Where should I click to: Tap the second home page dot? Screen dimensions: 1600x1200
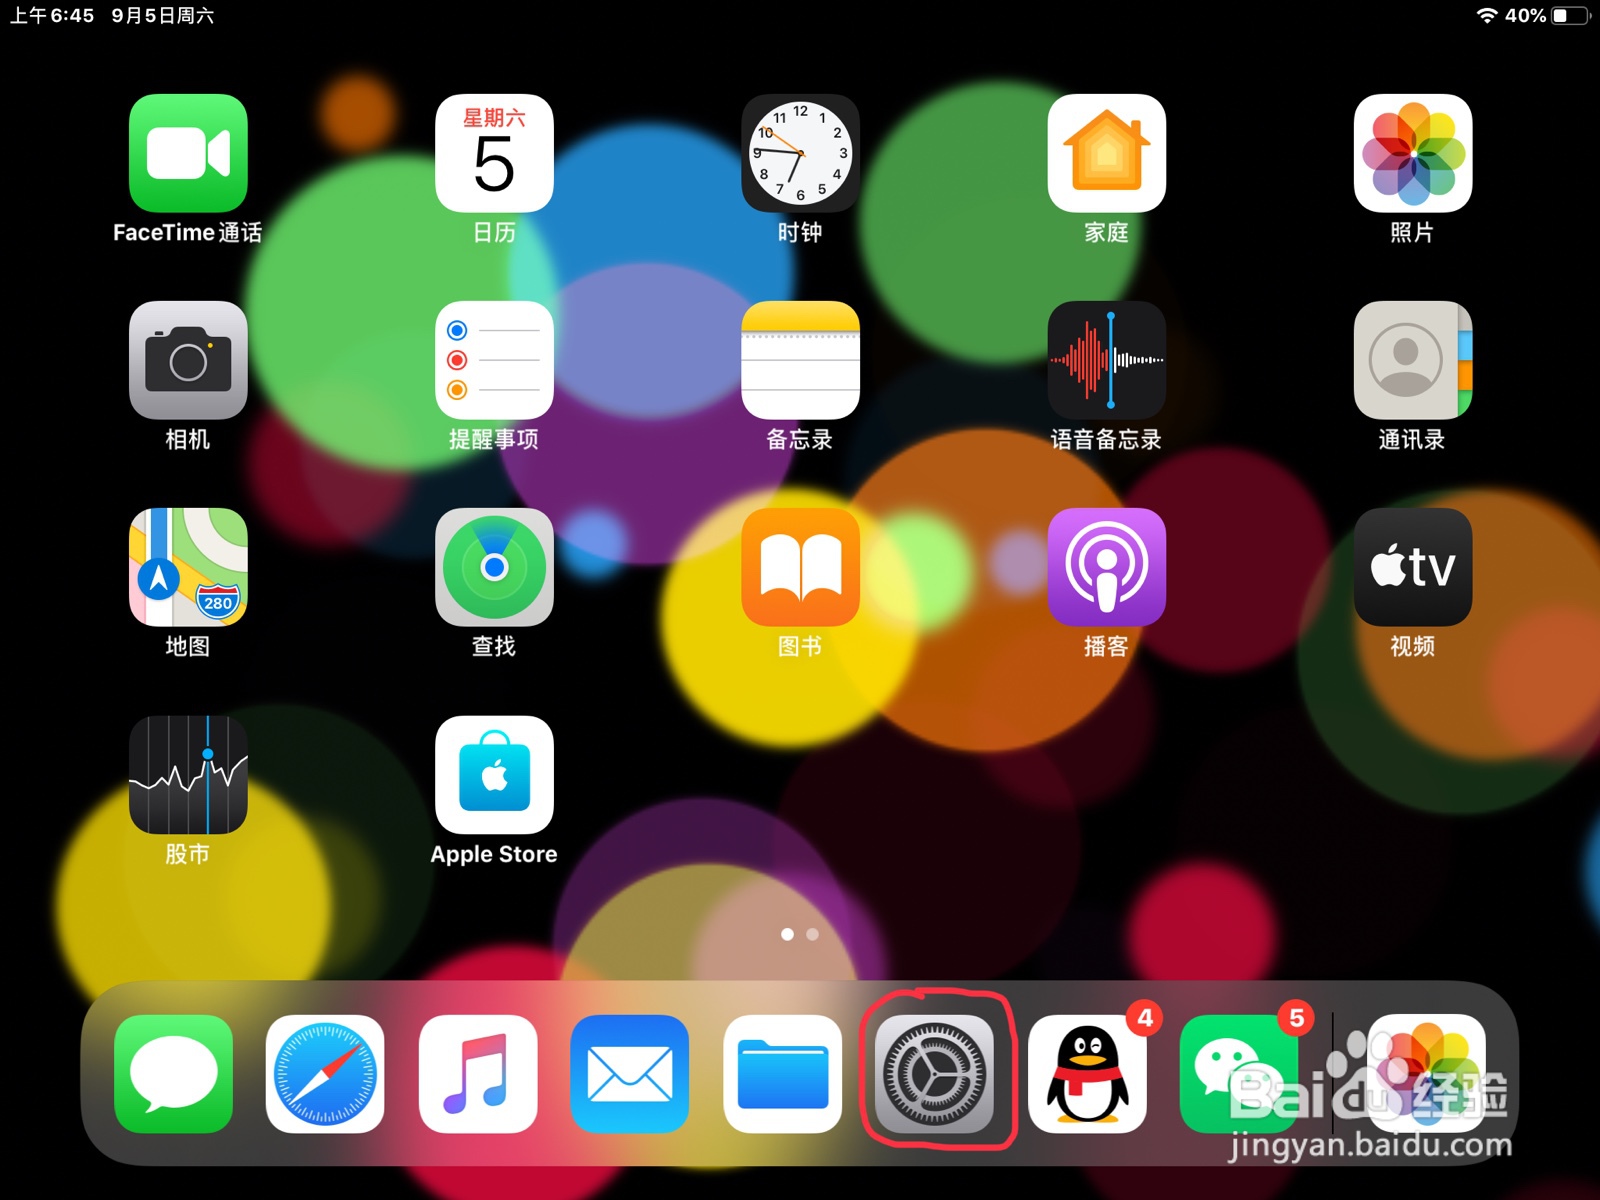click(813, 934)
